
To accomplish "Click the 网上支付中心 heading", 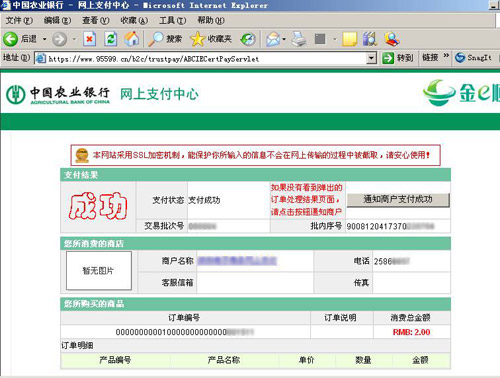I will pos(159,94).
